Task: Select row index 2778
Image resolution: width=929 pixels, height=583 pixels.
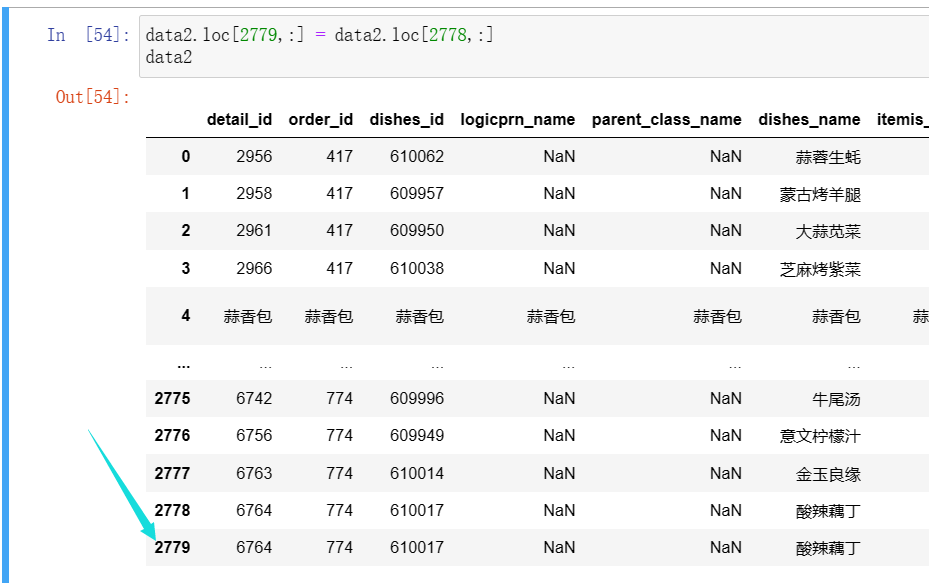Action: tap(172, 510)
